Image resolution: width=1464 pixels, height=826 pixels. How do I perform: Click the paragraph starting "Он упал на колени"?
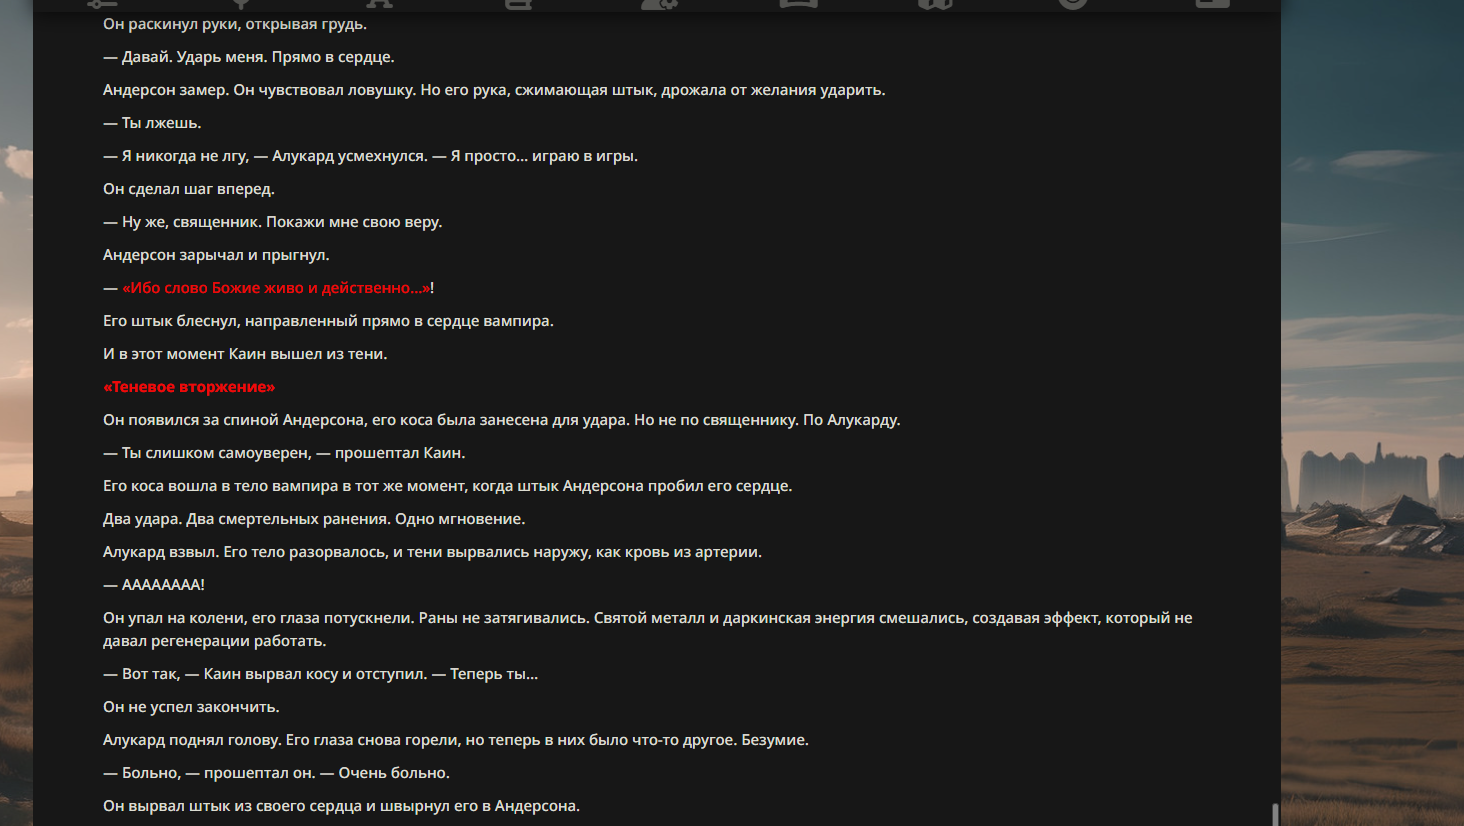pos(648,629)
